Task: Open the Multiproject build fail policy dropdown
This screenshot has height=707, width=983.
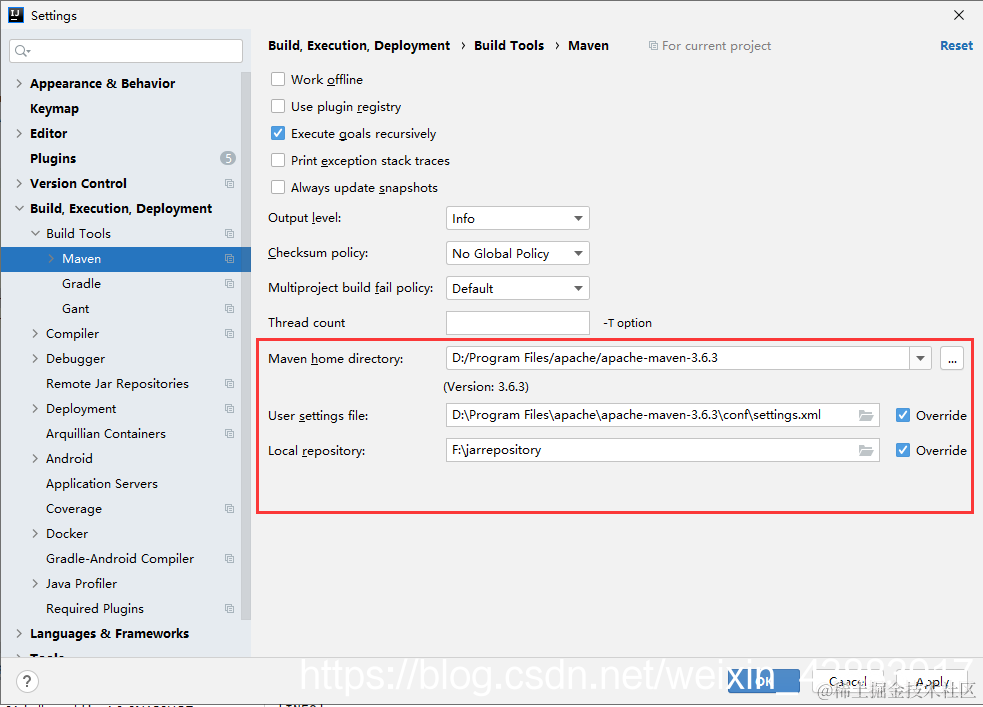Action: [518, 288]
